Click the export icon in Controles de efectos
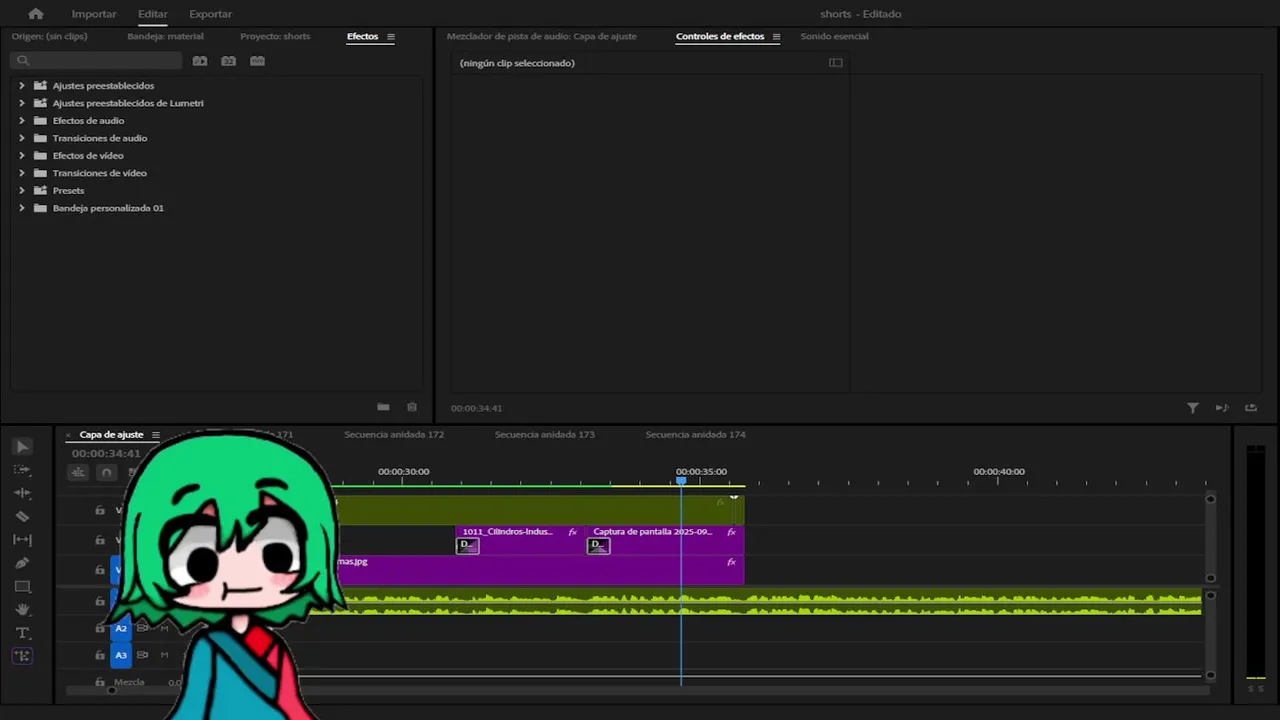 (x=1251, y=408)
